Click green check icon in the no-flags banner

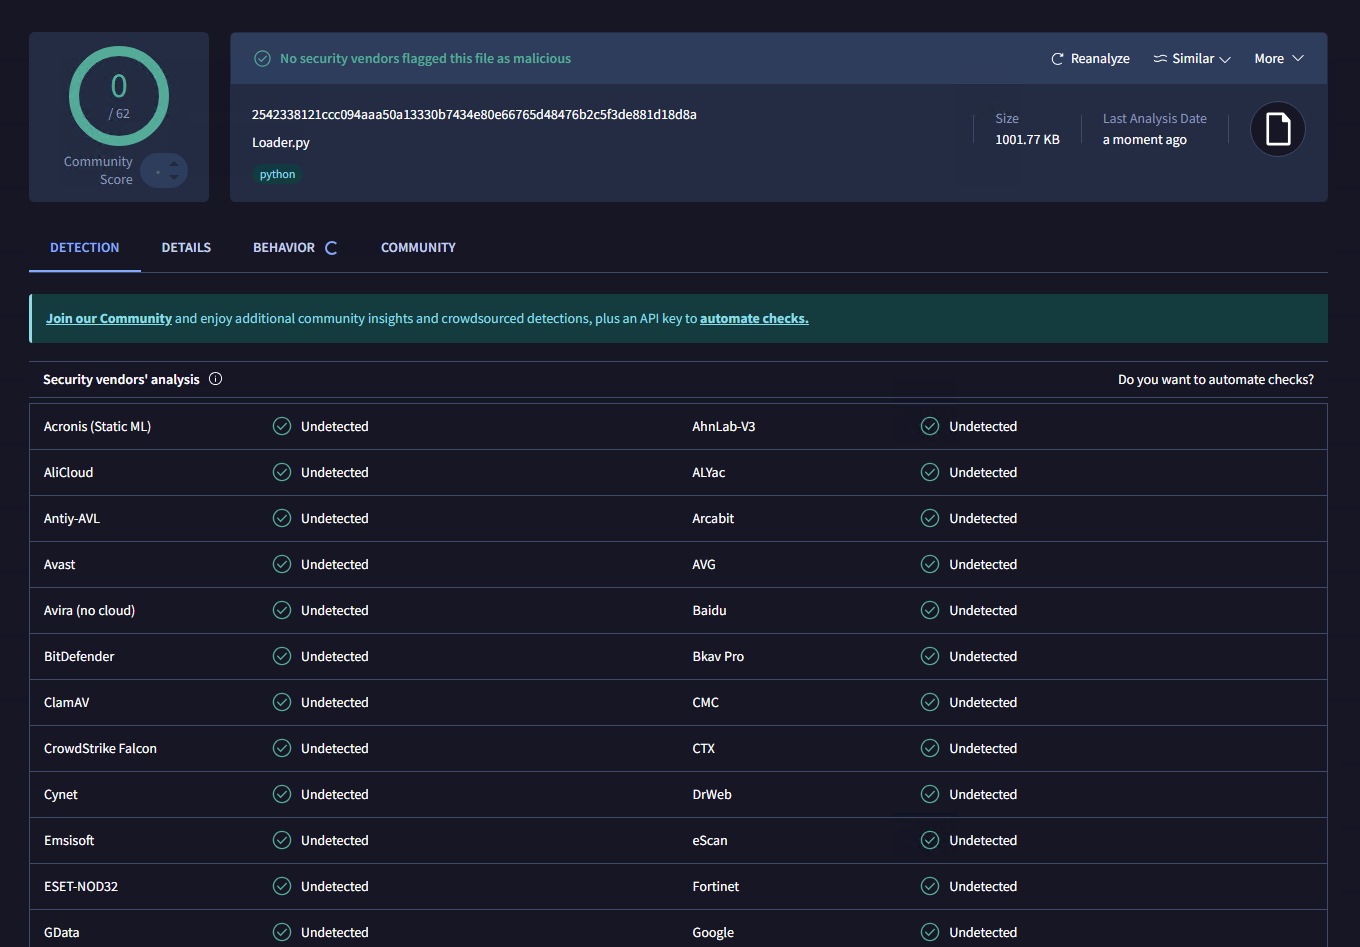(x=262, y=59)
